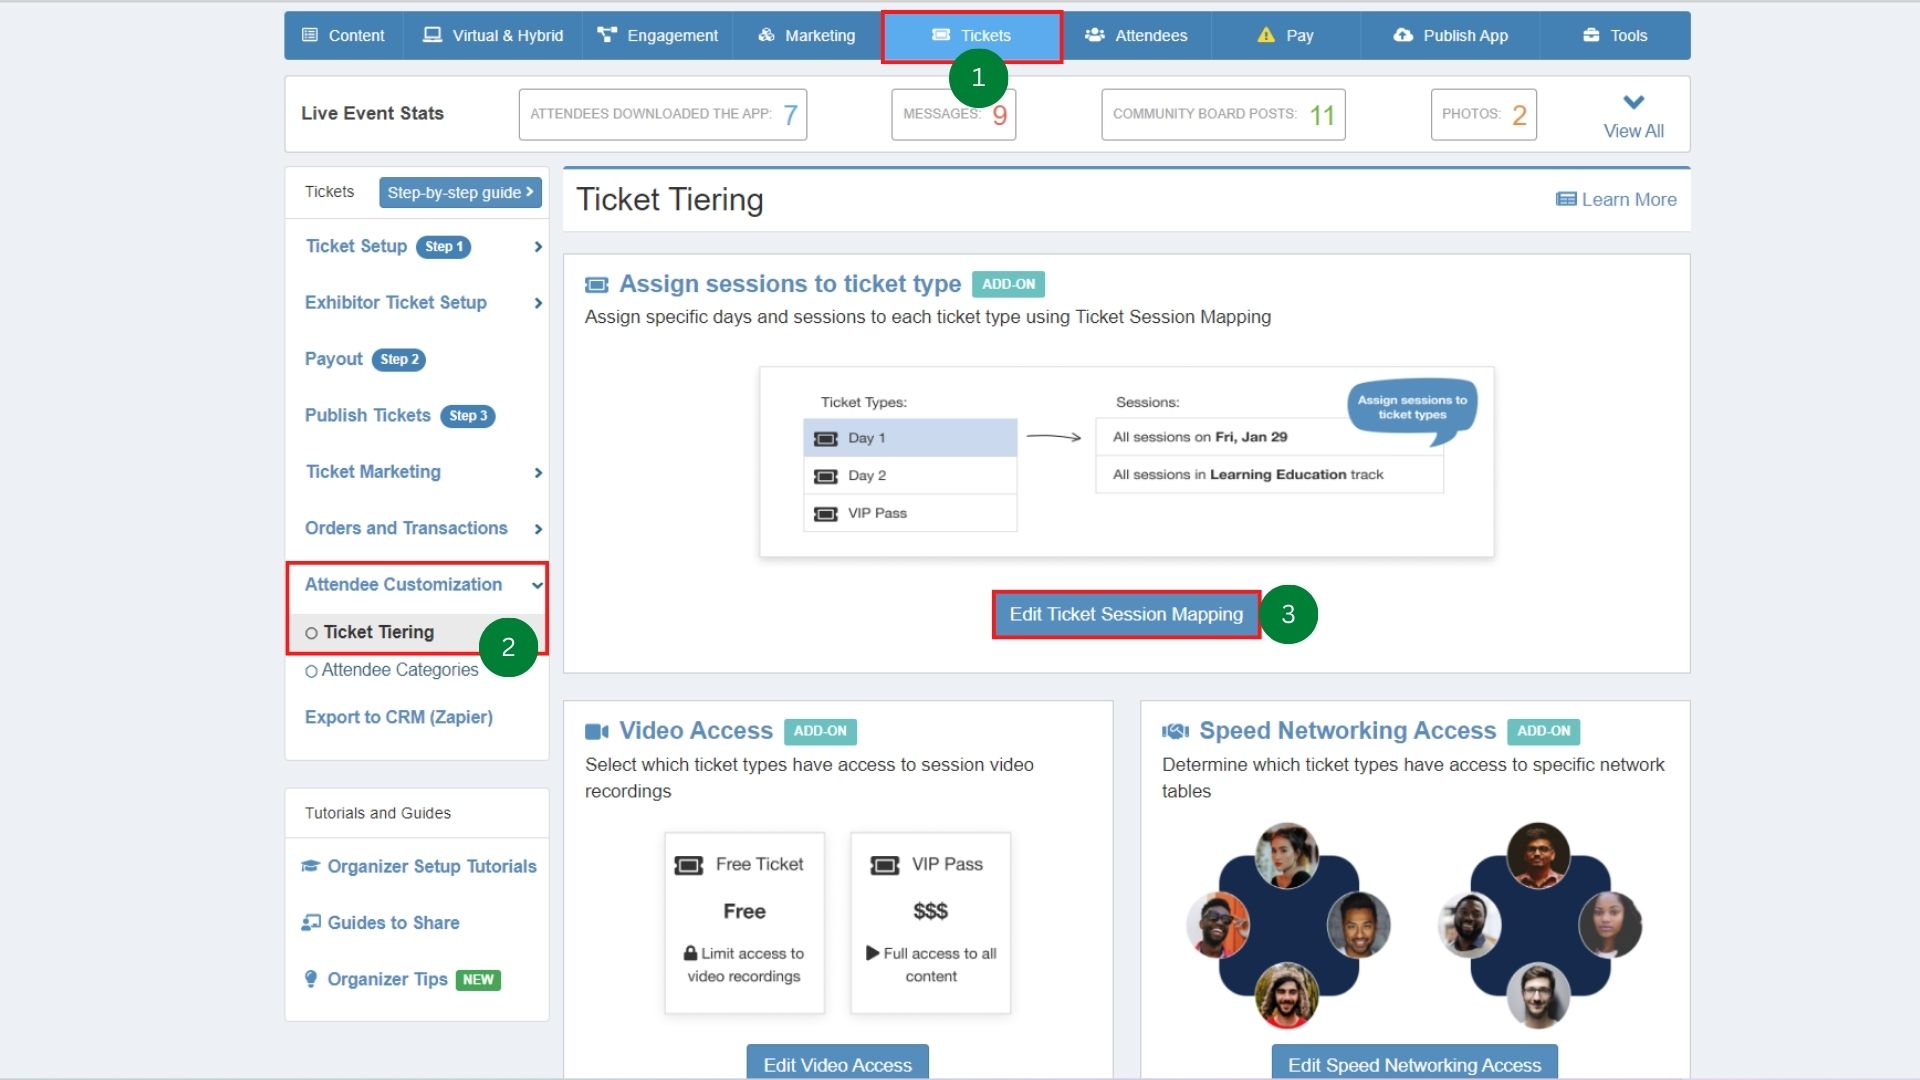The width and height of the screenshot is (1920, 1080).
Task: Click the Pay warning triangle icon
Action: coord(1264,35)
